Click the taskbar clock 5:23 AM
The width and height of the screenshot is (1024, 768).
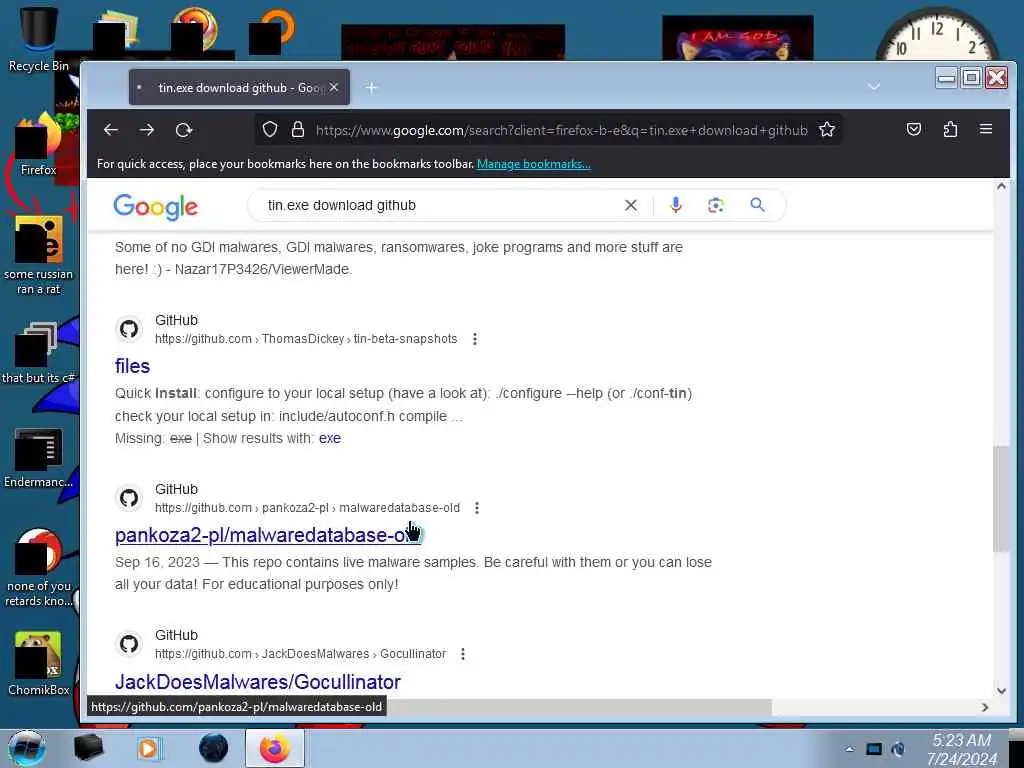click(x=961, y=749)
